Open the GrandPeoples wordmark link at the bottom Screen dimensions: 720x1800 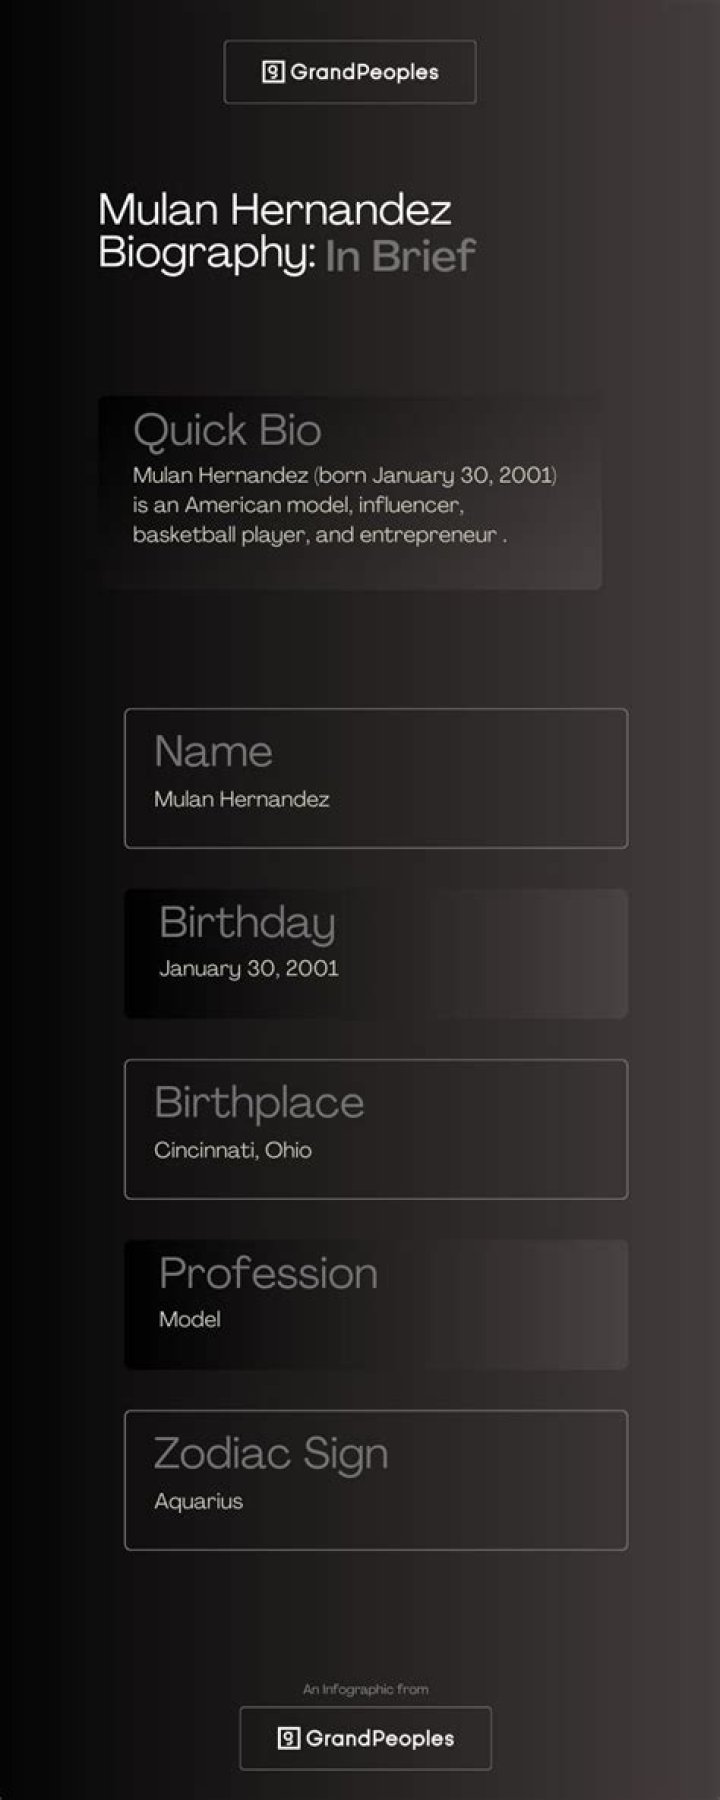pos(379,1738)
